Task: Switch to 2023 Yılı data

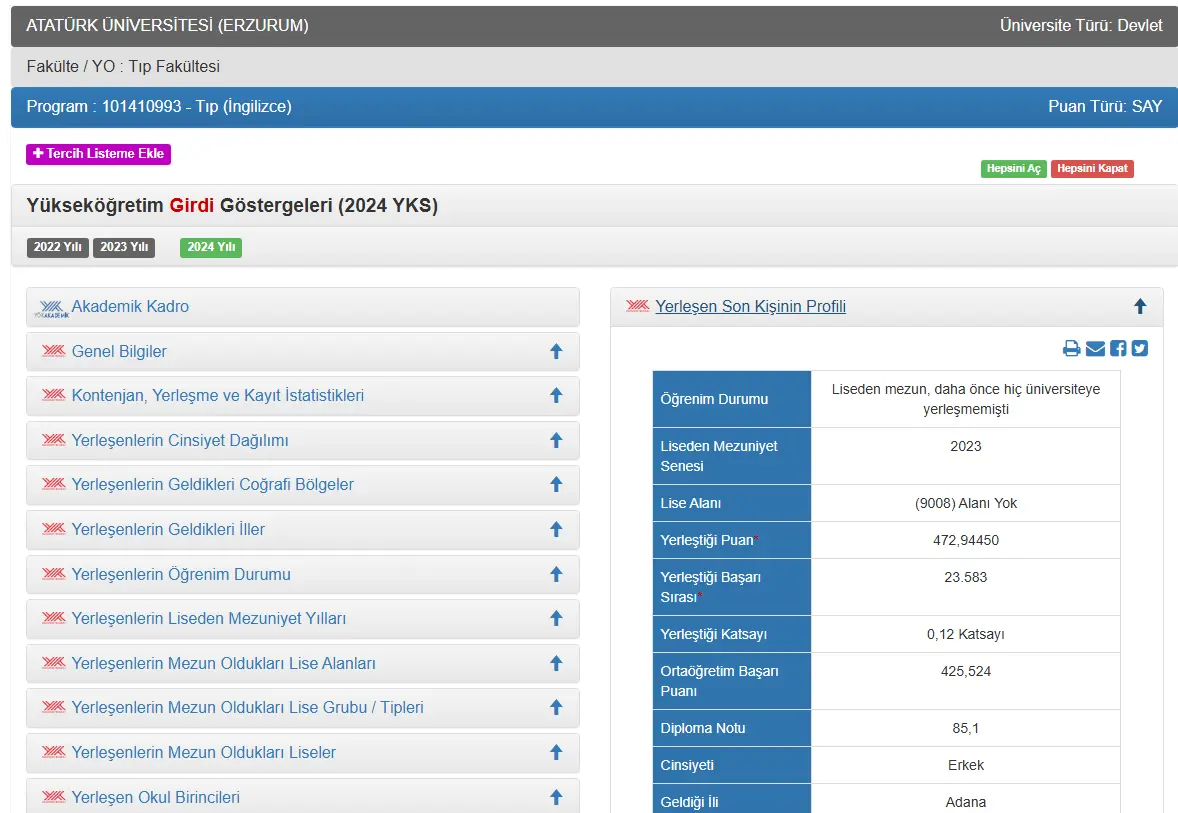Action: coord(124,247)
